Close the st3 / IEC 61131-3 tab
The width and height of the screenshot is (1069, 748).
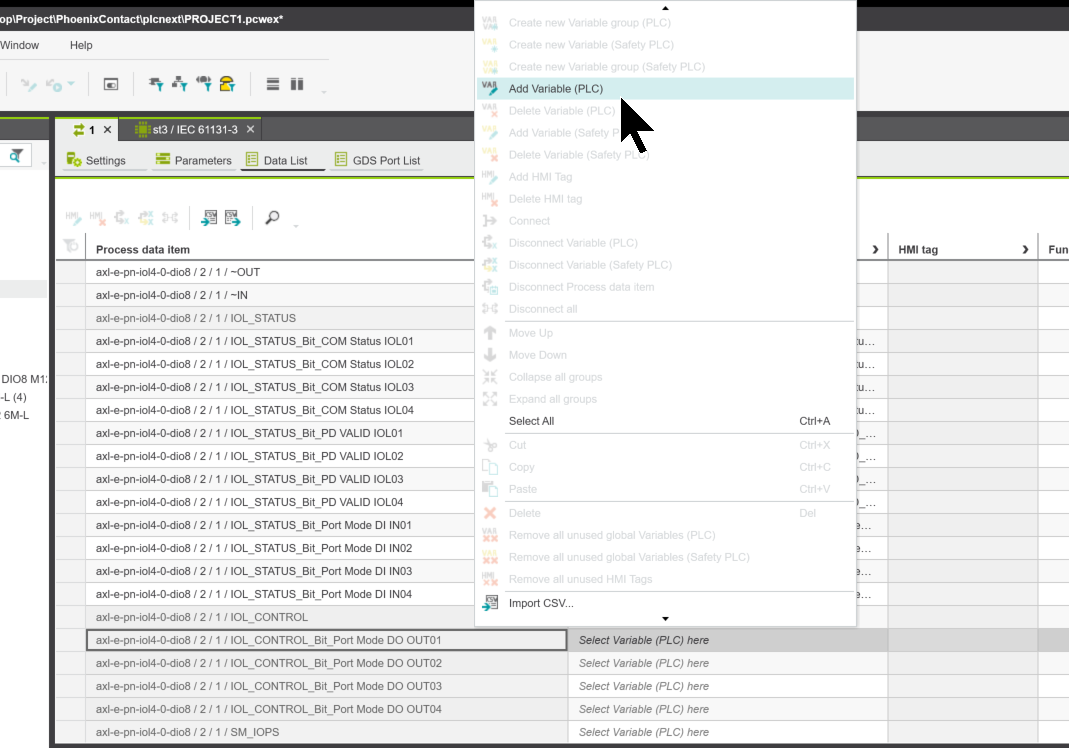250,129
